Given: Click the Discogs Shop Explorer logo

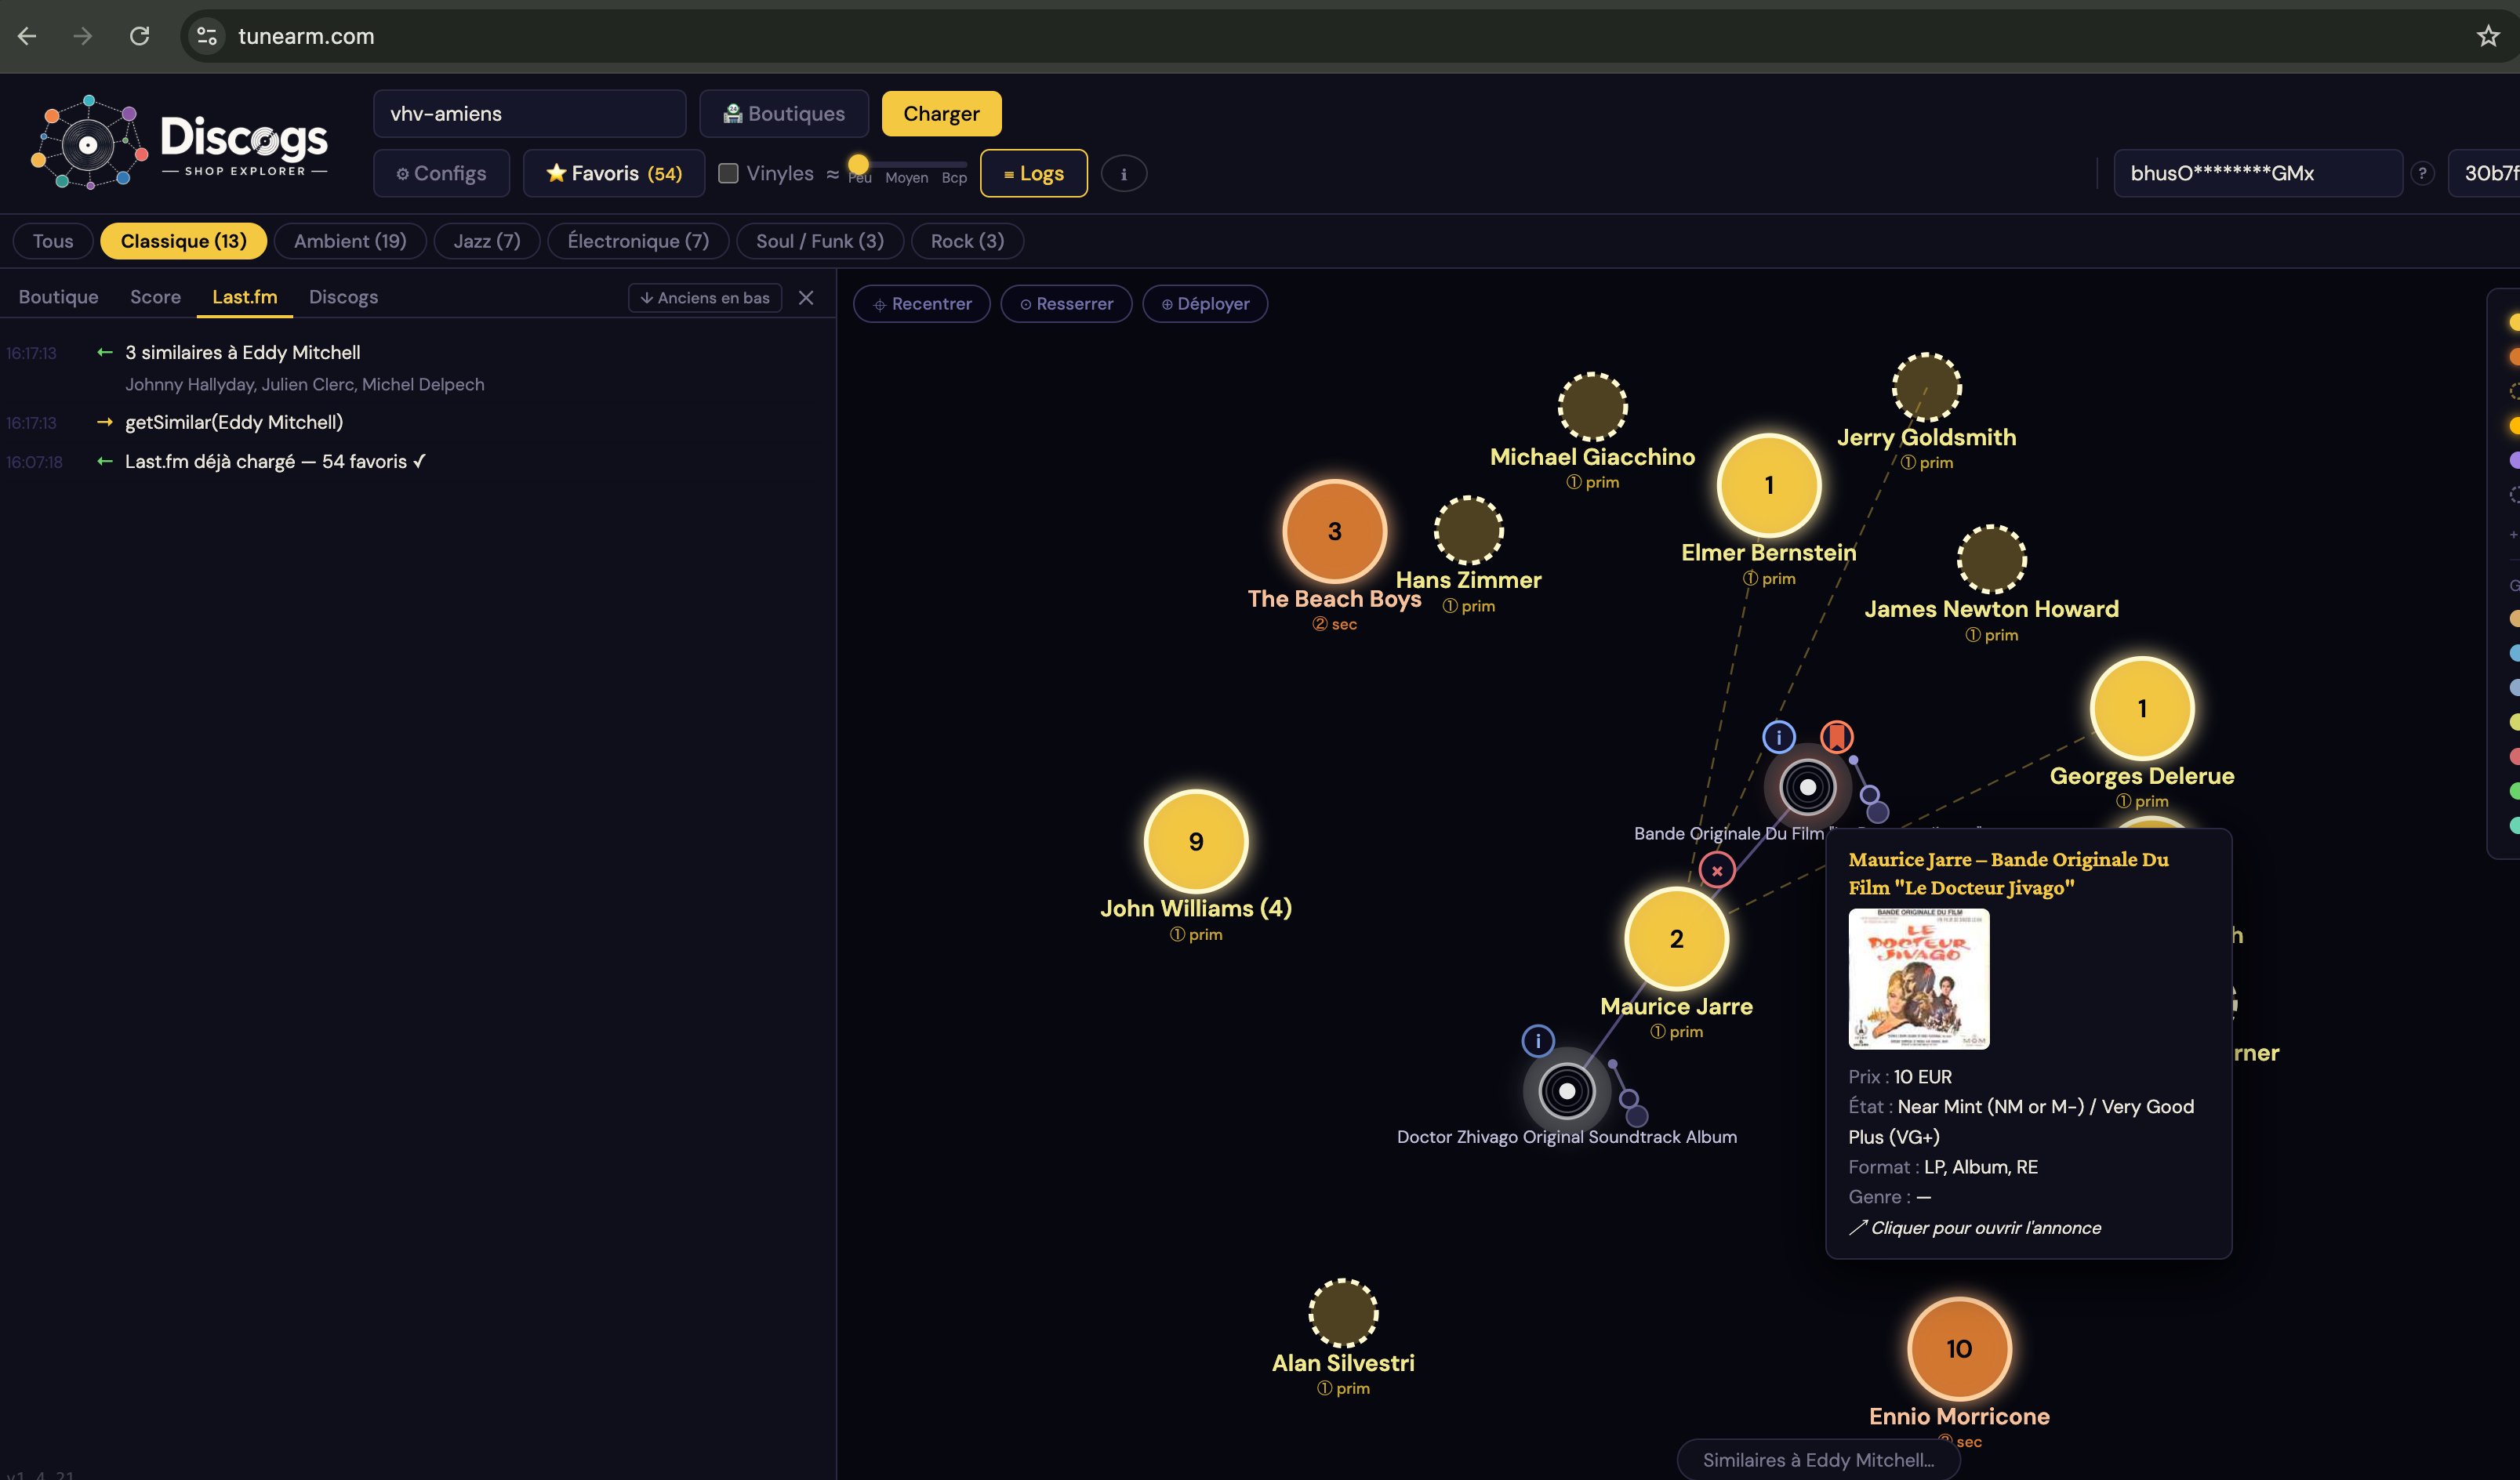Looking at the screenshot, I should 181,142.
